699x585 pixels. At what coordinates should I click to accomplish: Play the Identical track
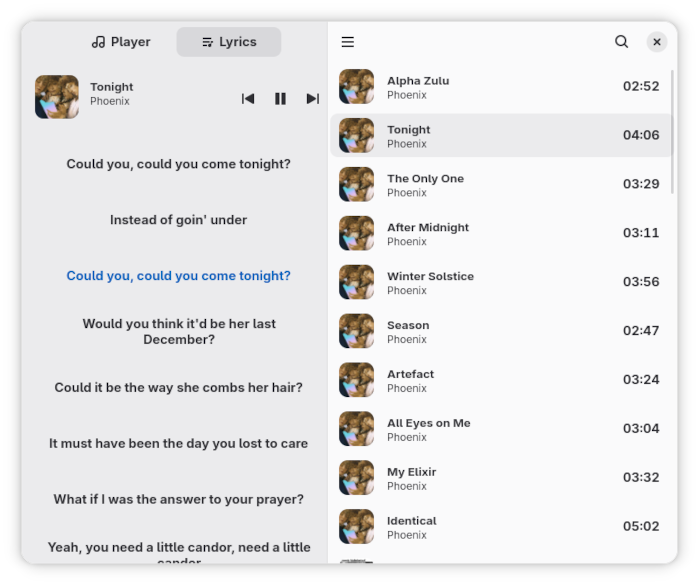click(501, 527)
